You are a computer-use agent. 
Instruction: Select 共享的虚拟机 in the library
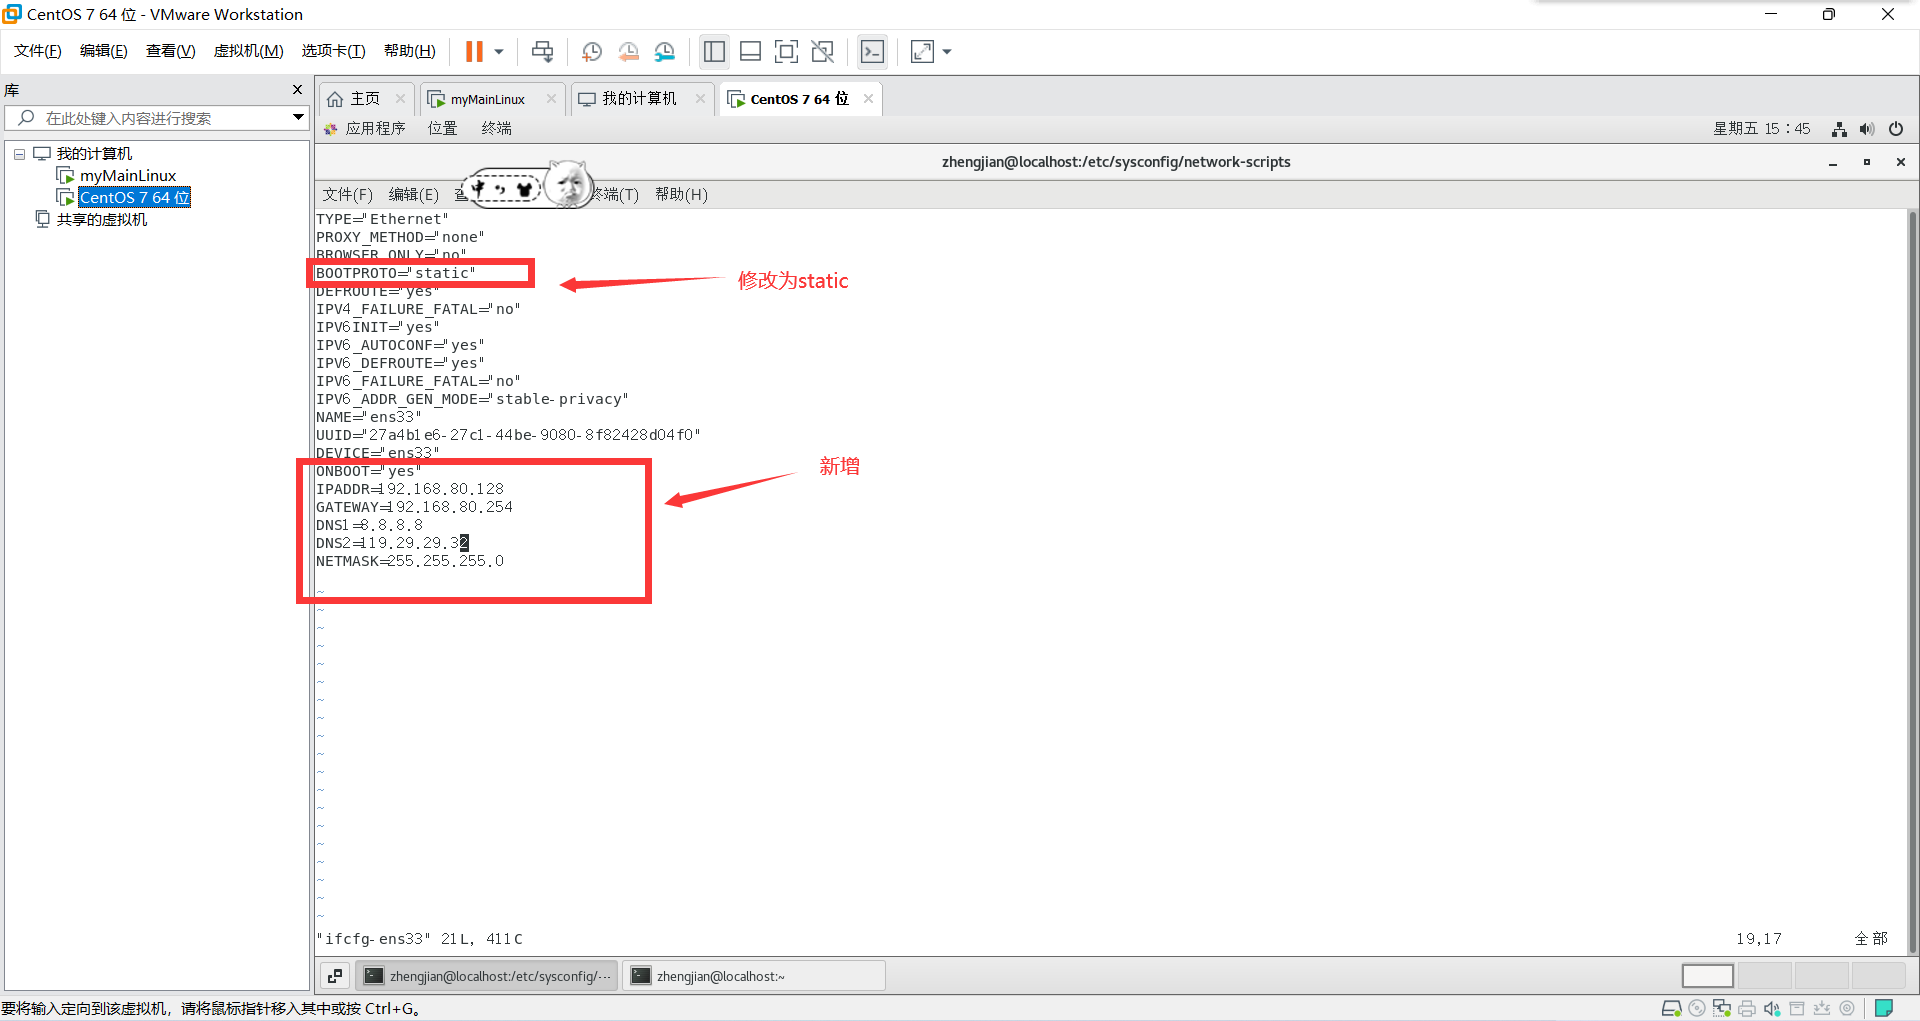pyautogui.click(x=101, y=219)
